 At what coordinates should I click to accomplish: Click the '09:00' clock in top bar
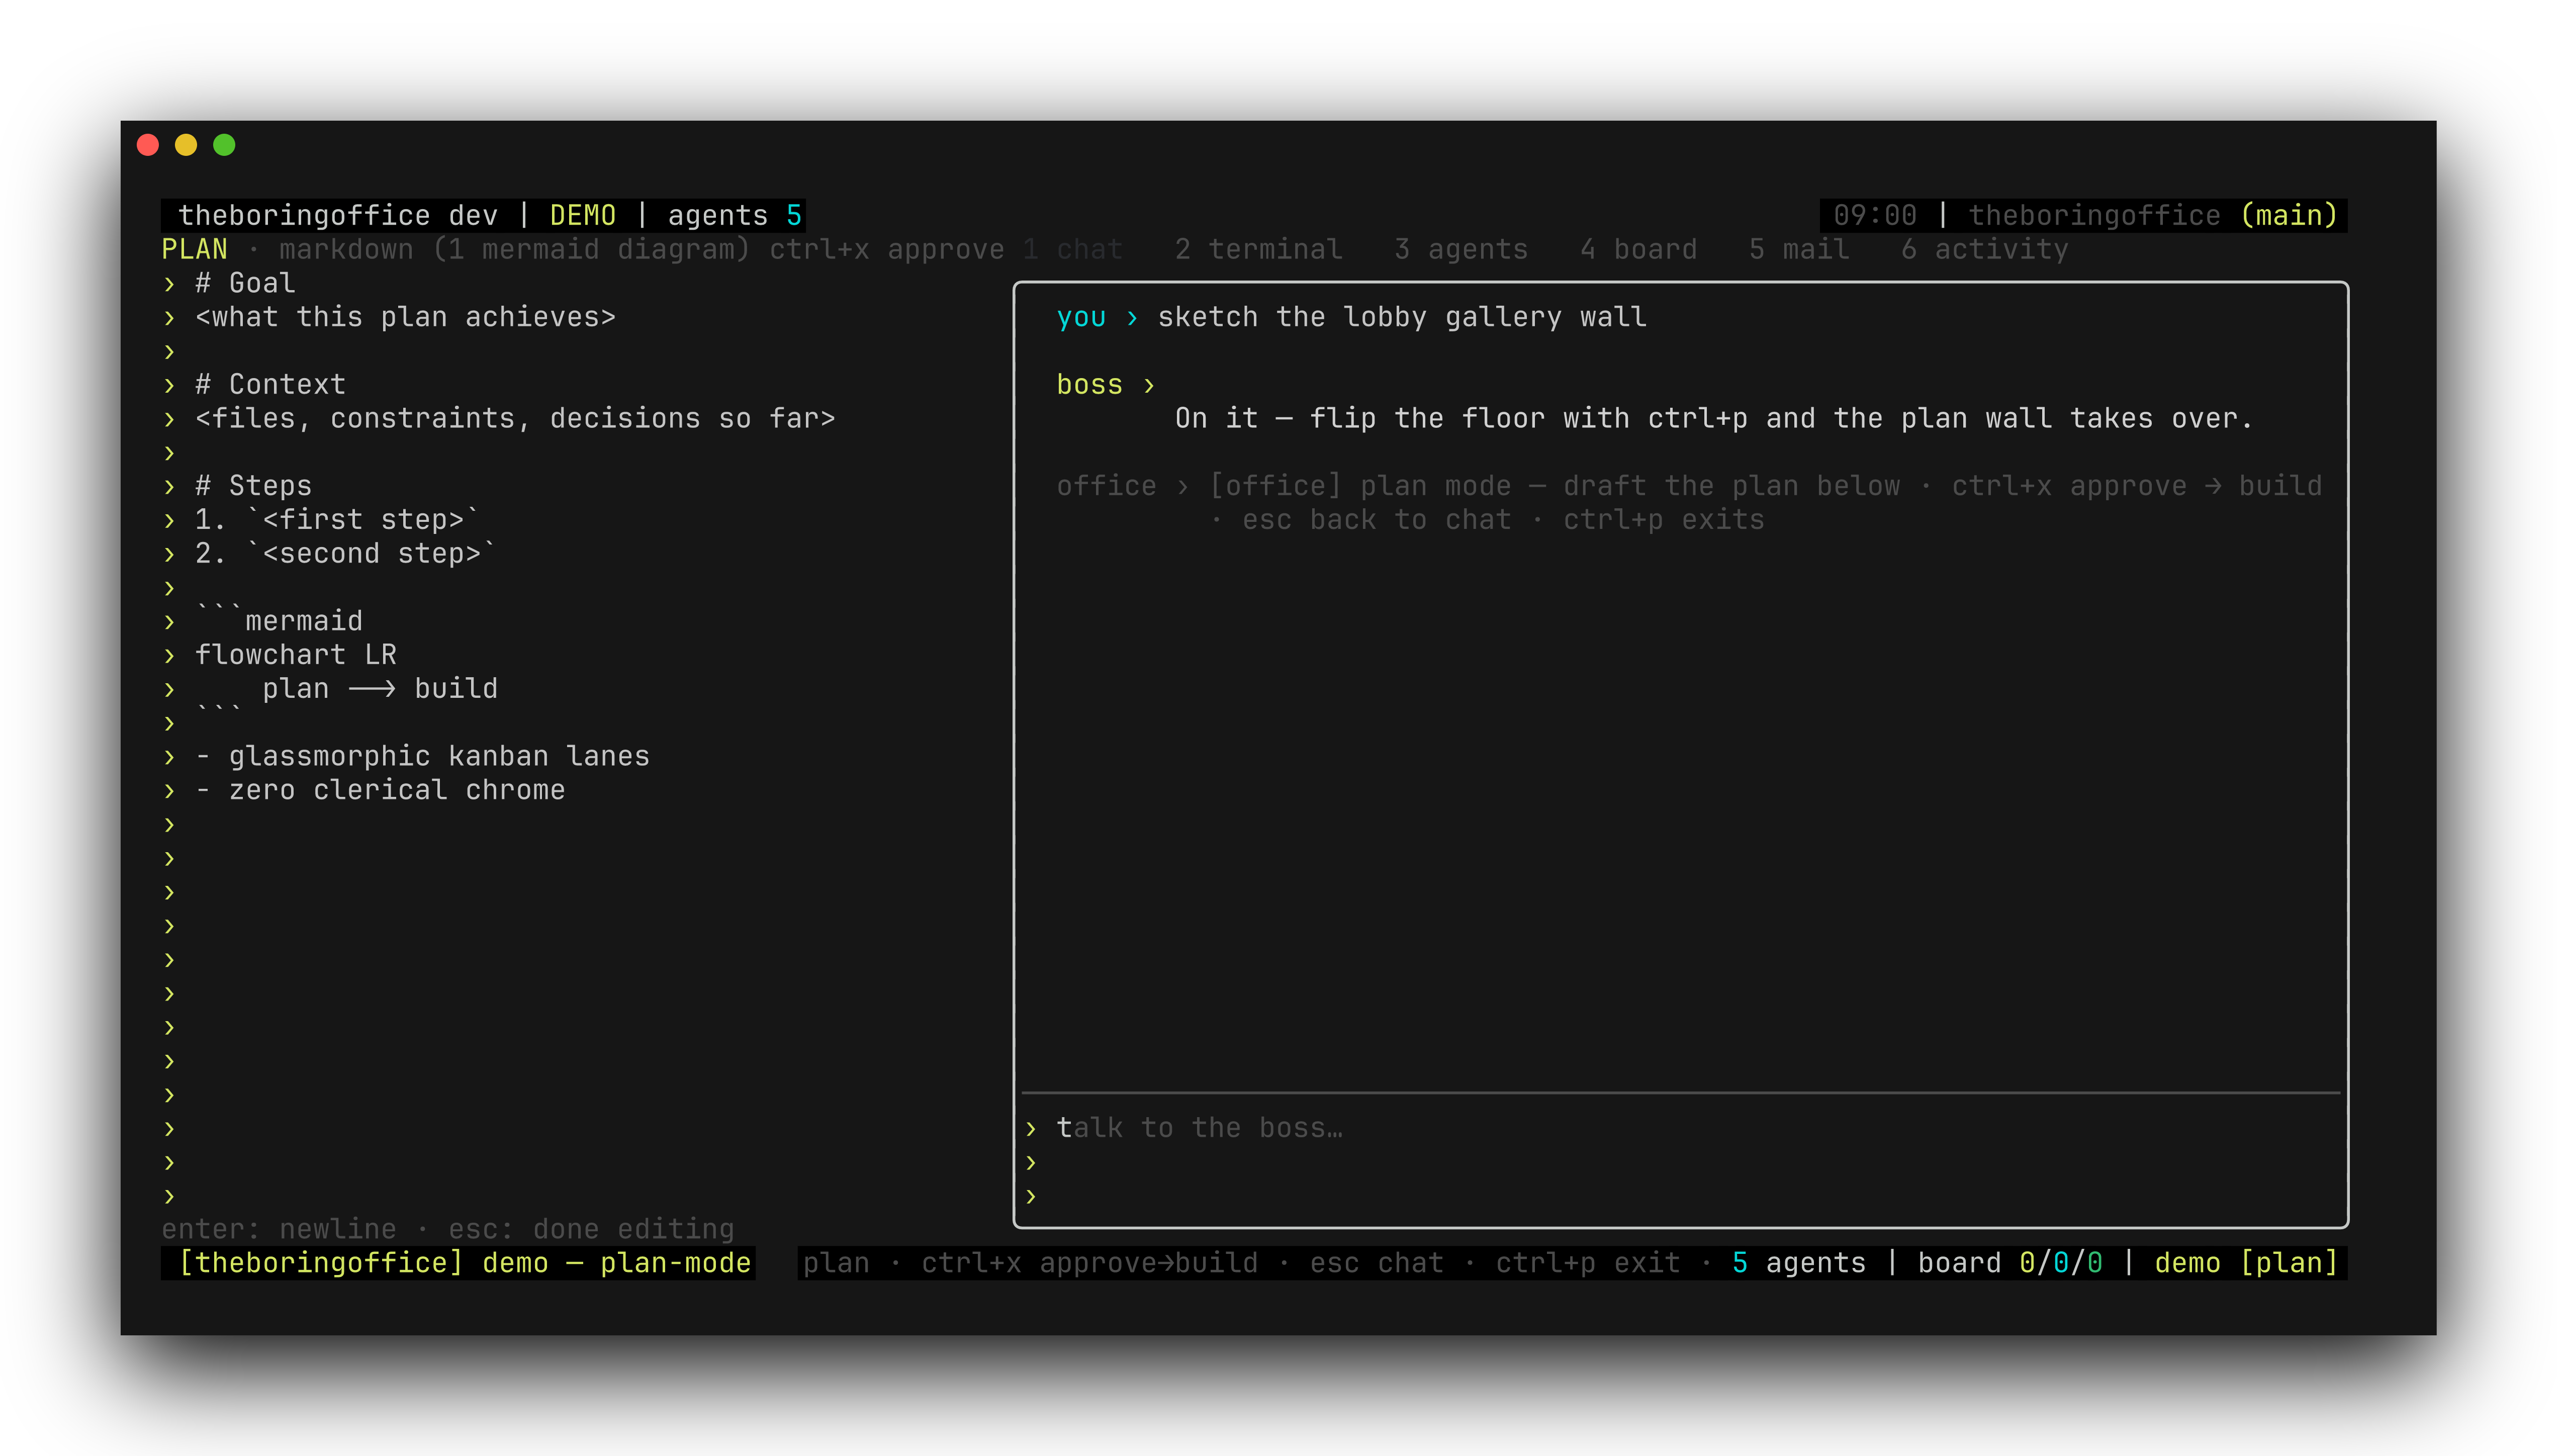pyautogui.click(x=1875, y=215)
